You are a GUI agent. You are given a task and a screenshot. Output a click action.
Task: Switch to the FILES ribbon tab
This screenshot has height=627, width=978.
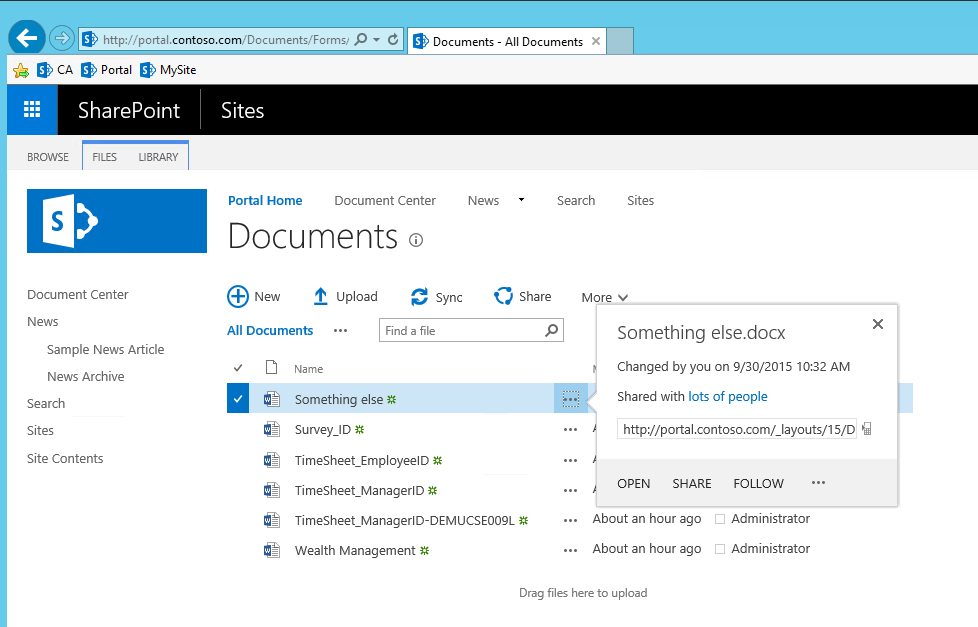click(x=105, y=157)
